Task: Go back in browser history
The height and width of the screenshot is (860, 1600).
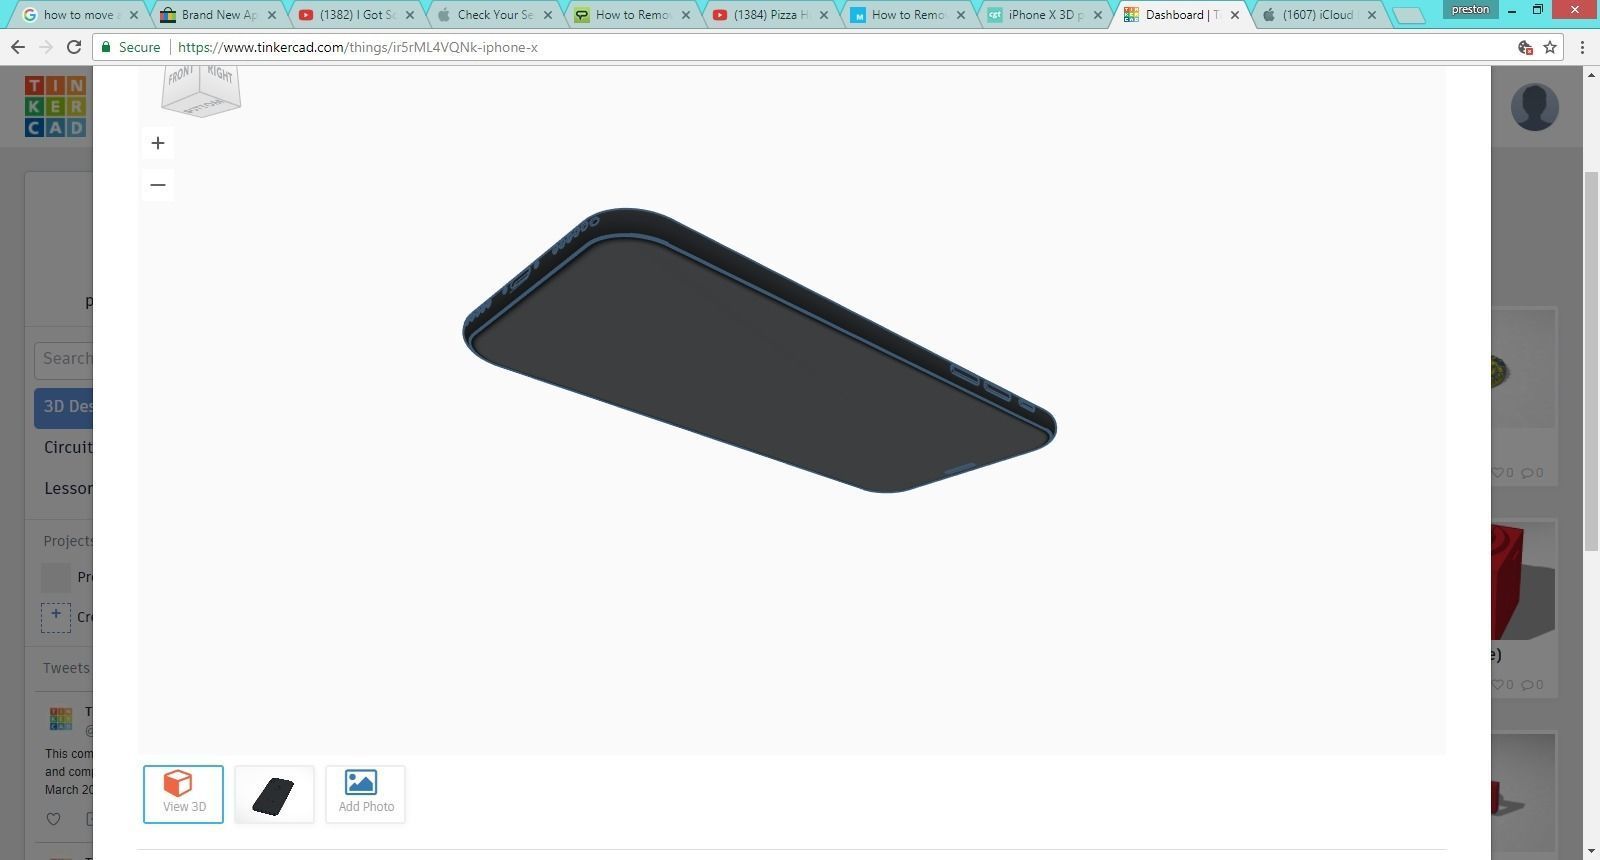Action: [x=18, y=47]
